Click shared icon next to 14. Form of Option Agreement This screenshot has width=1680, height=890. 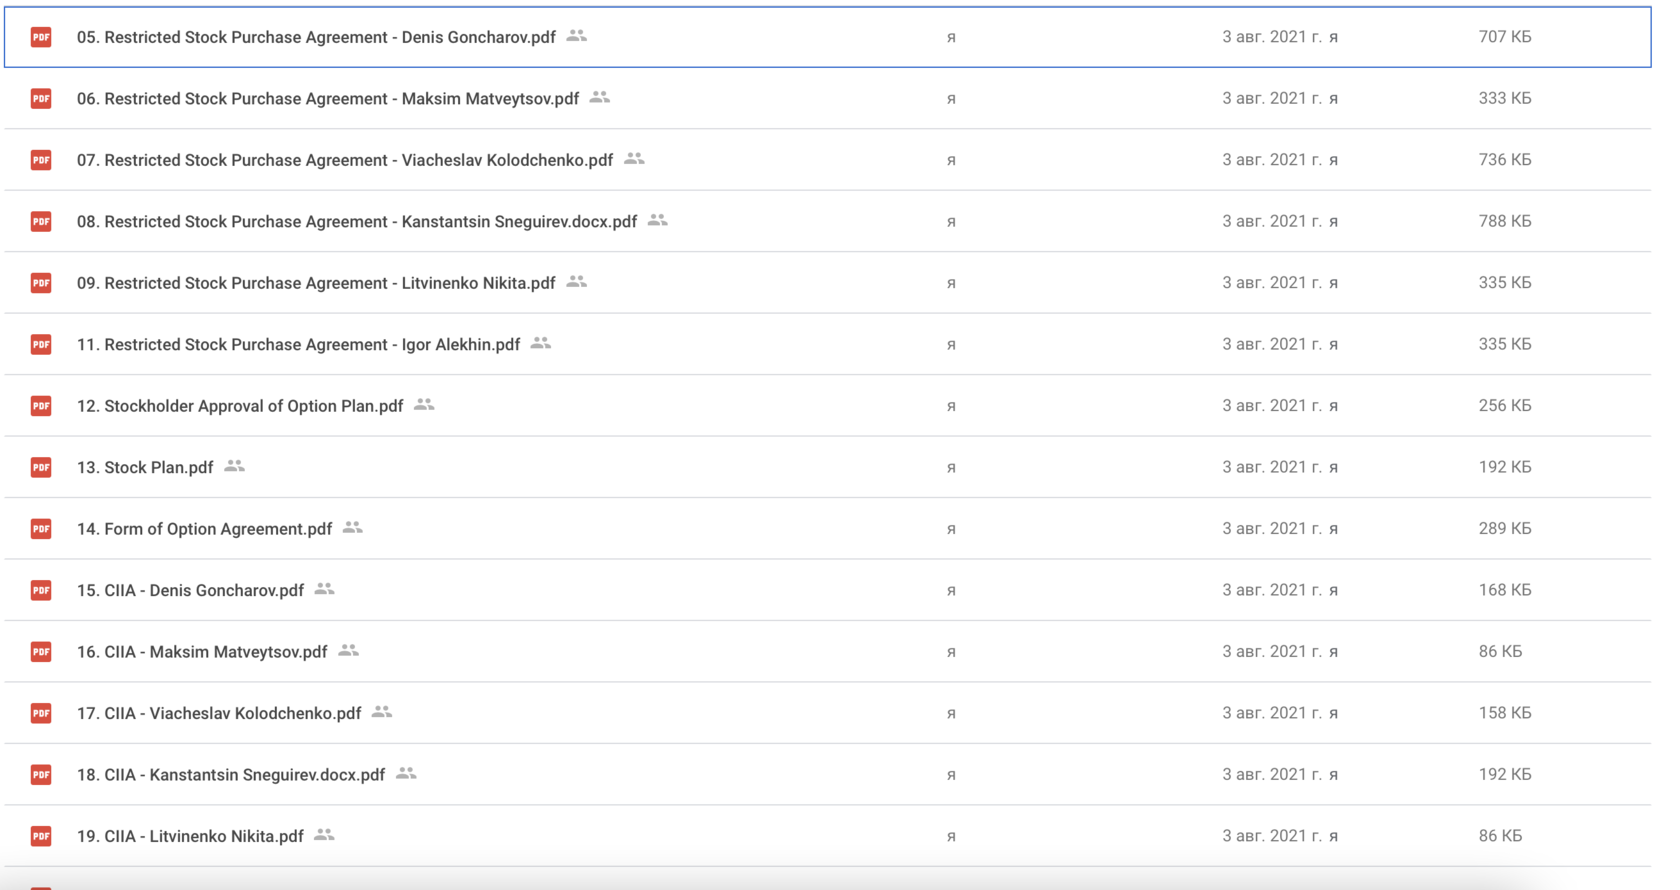[353, 528]
